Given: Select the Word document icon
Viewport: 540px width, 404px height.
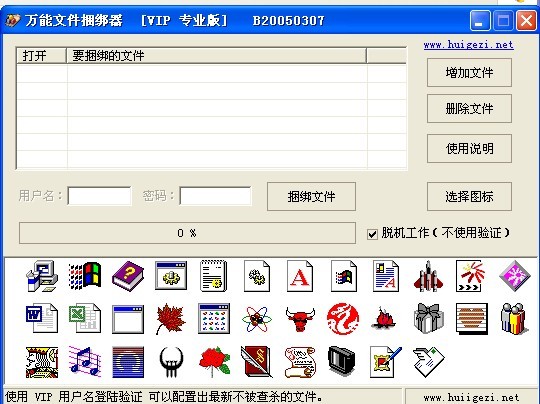Looking at the screenshot, I should (42, 318).
